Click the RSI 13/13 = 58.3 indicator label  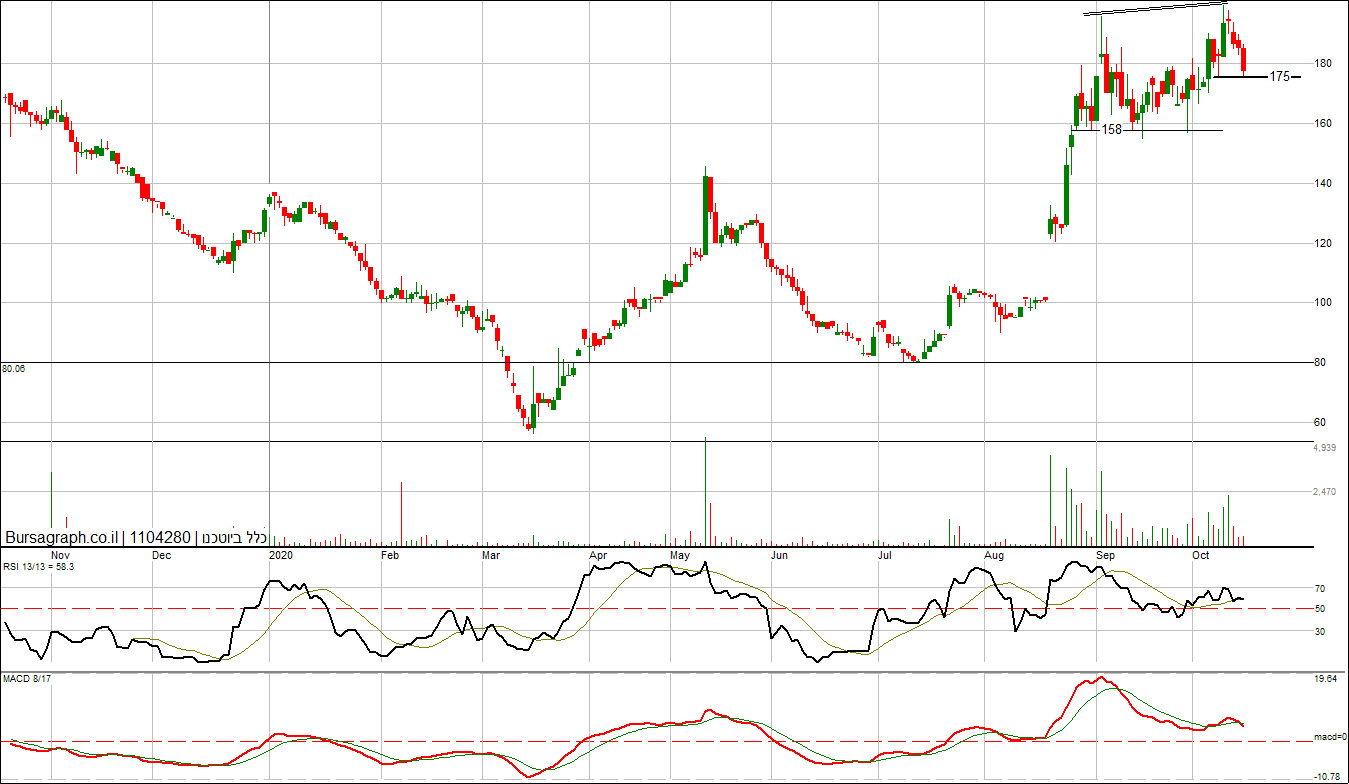pos(39,566)
